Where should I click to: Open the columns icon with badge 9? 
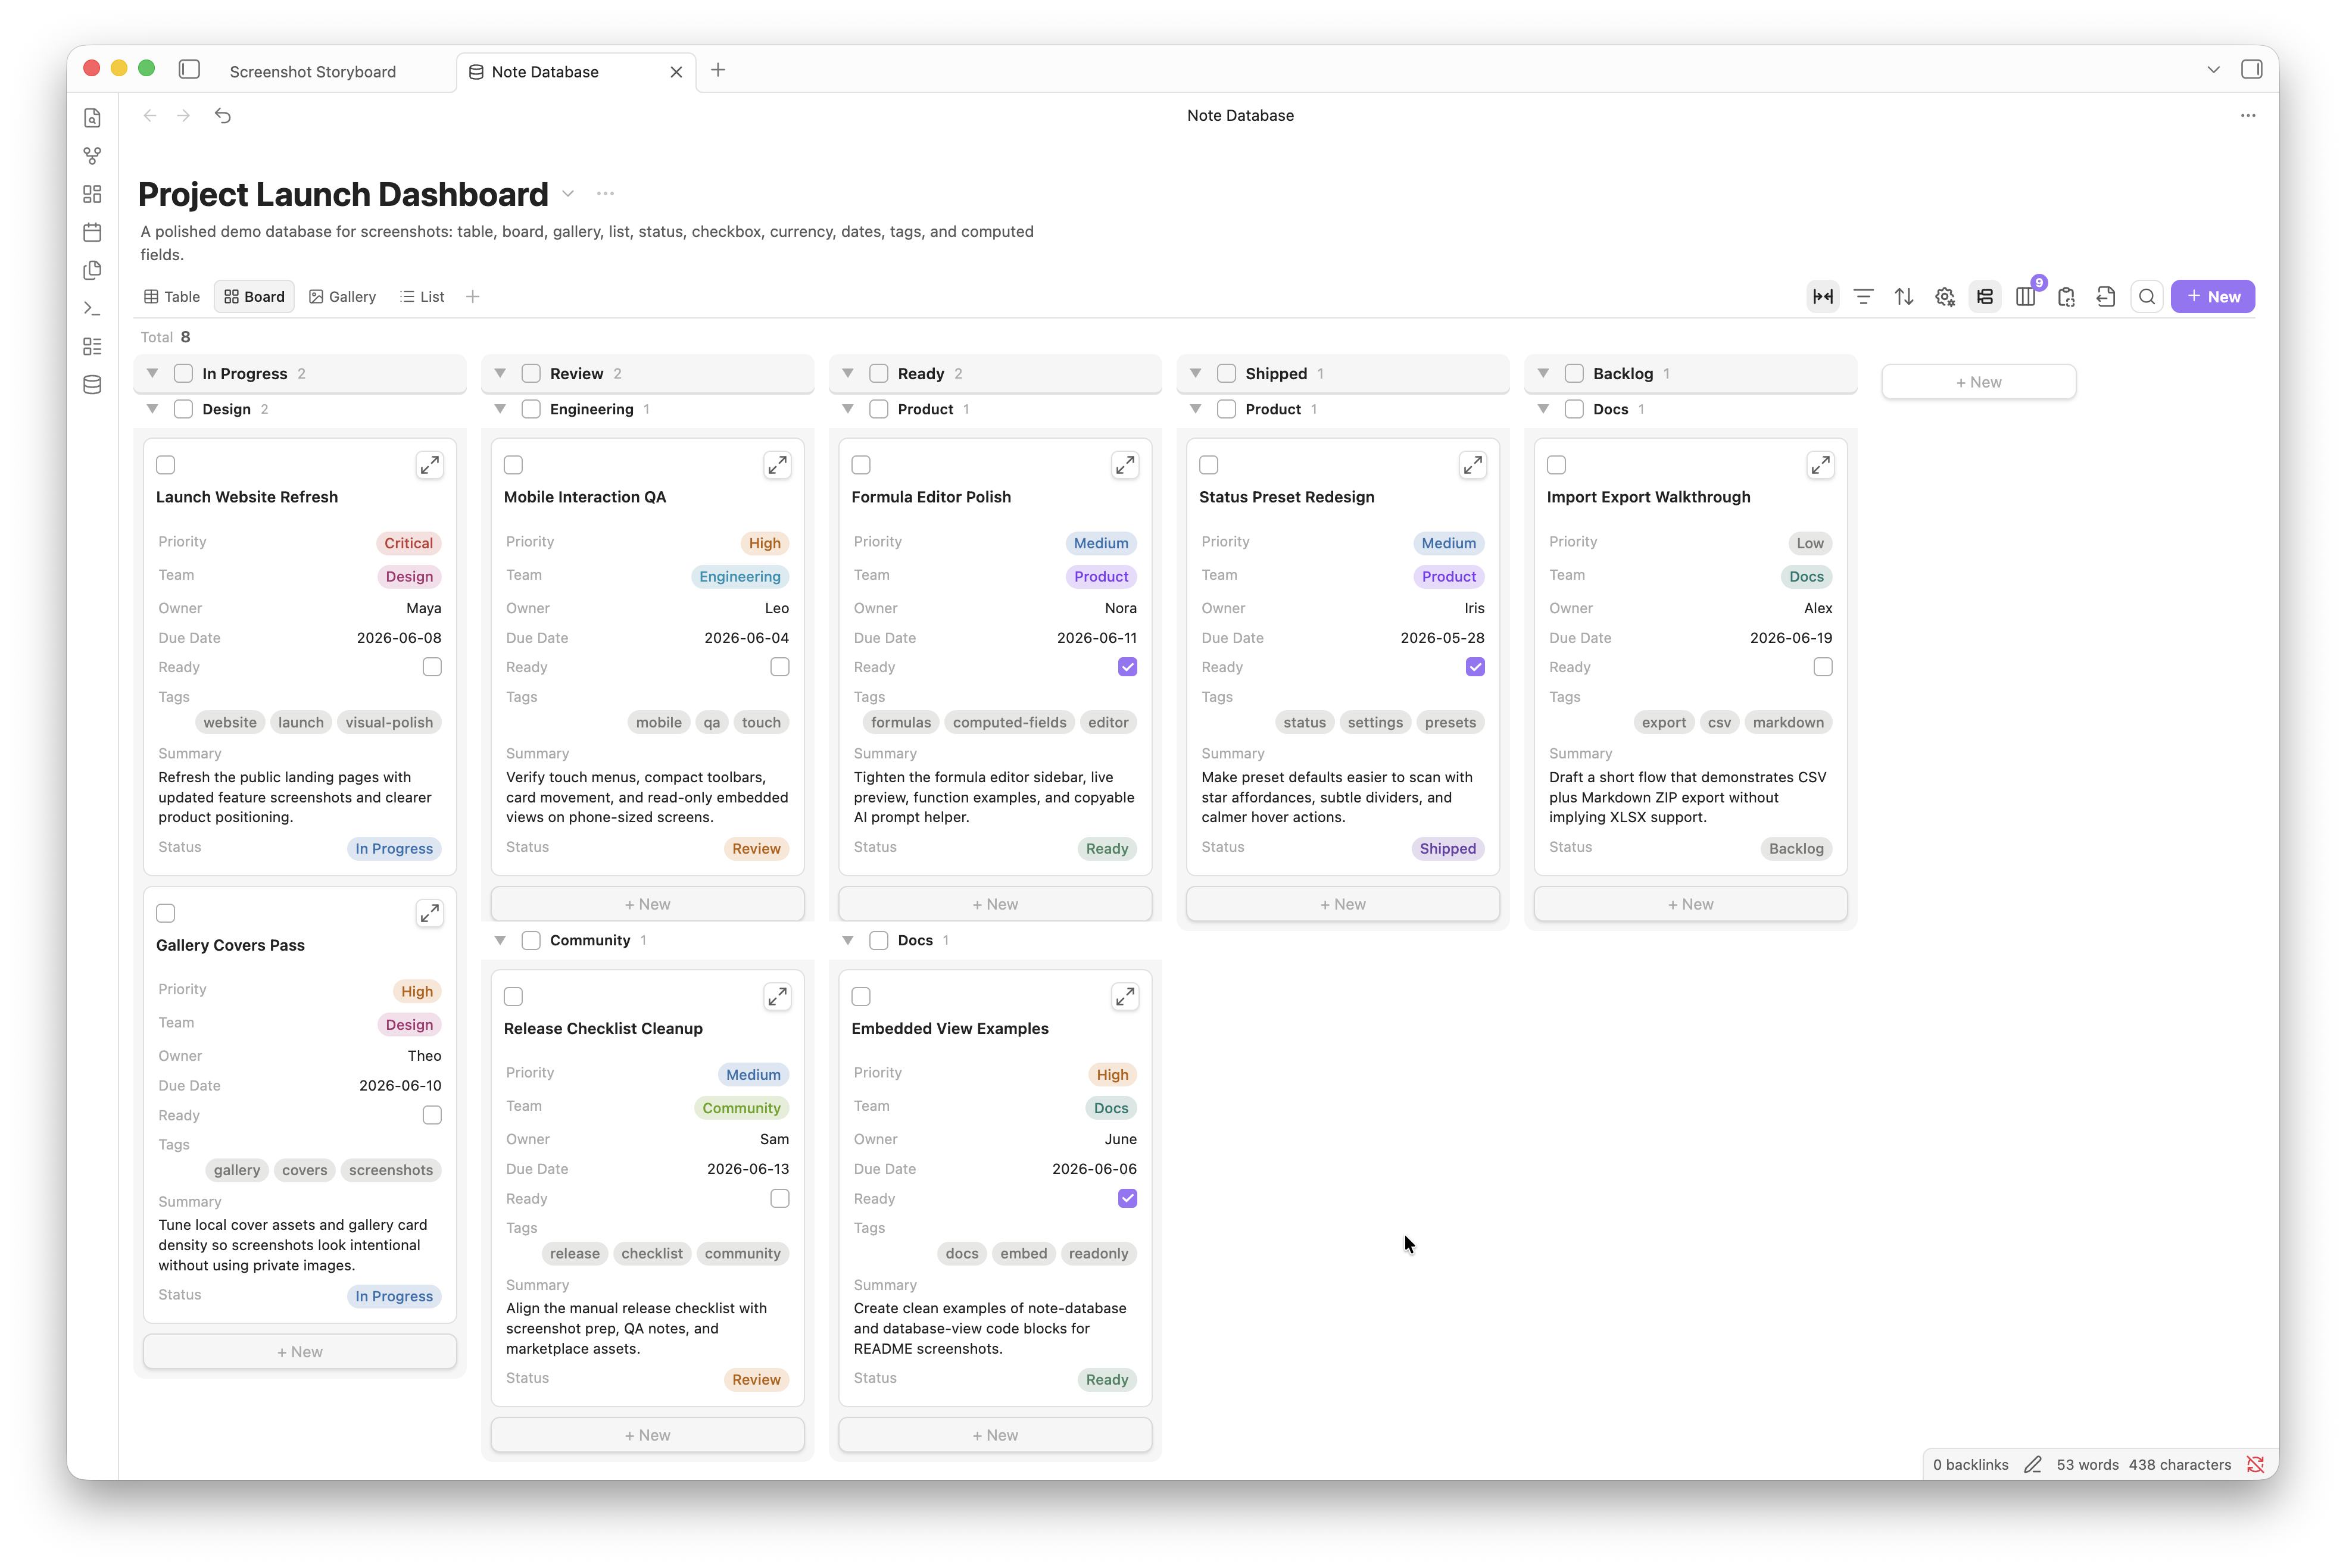point(2026,297)
